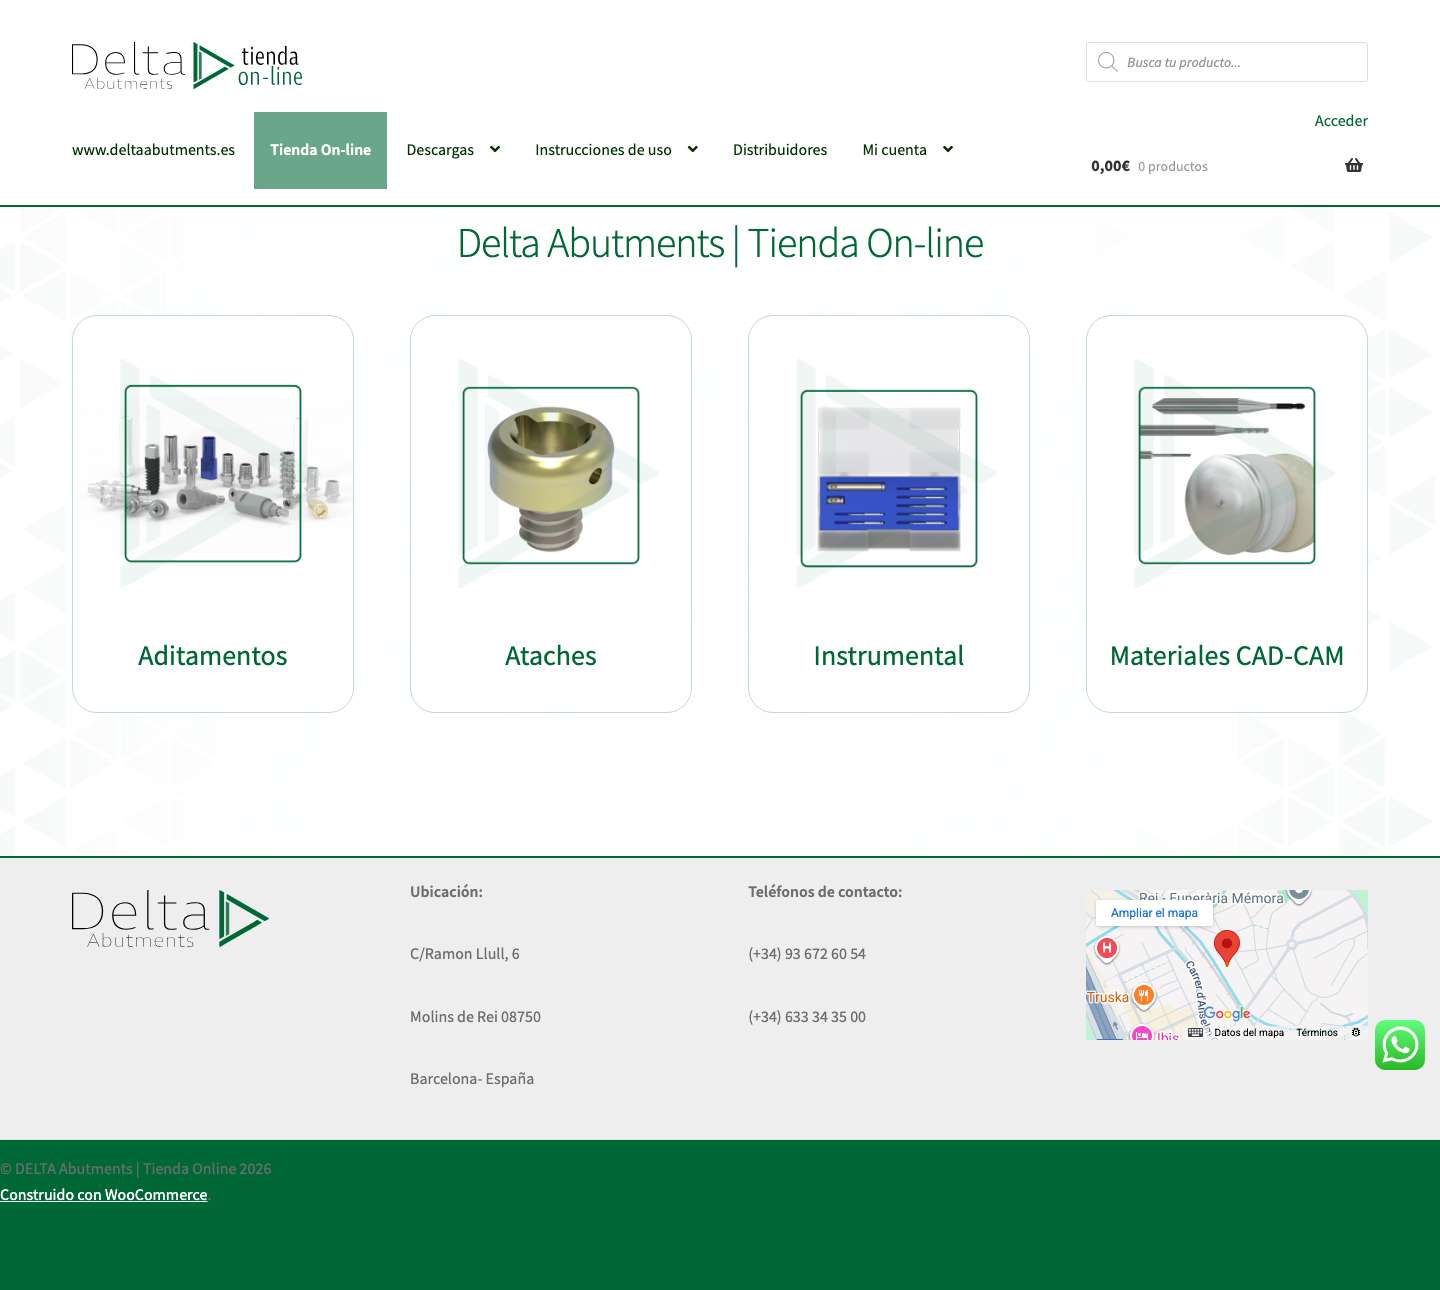Visit www.deltaabutments.es from the navbar

153,149
